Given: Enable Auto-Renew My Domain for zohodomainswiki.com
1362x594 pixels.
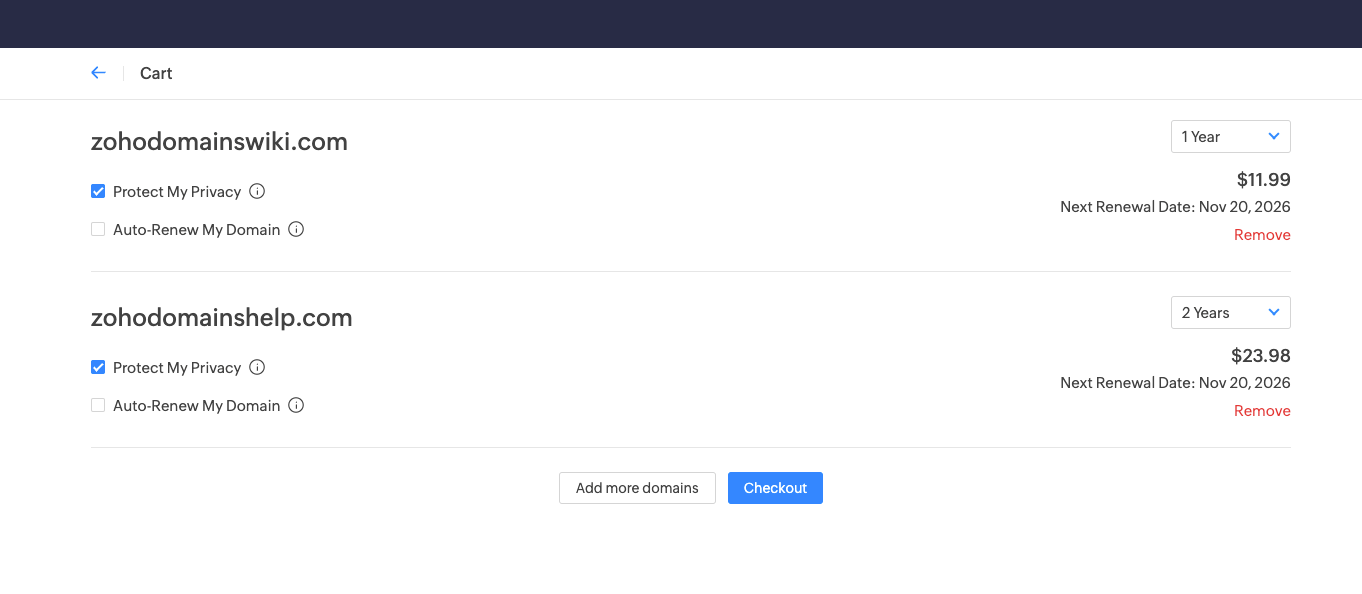Looking at the screenshot, I should click(98, 229).
